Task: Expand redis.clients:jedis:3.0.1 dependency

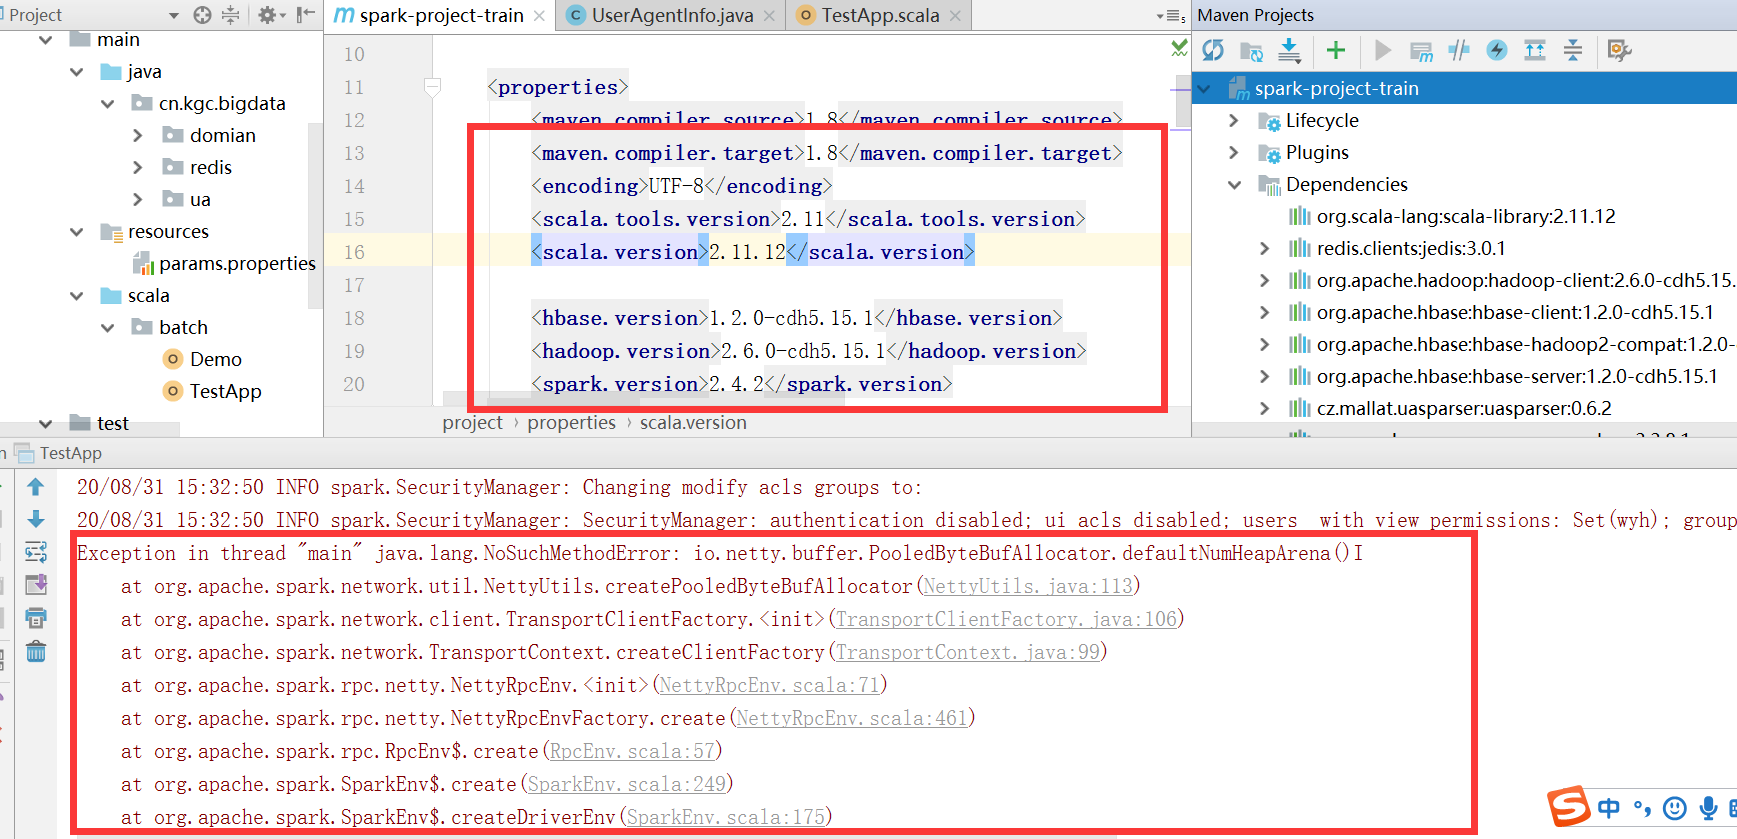Action: pos(1265,249)
